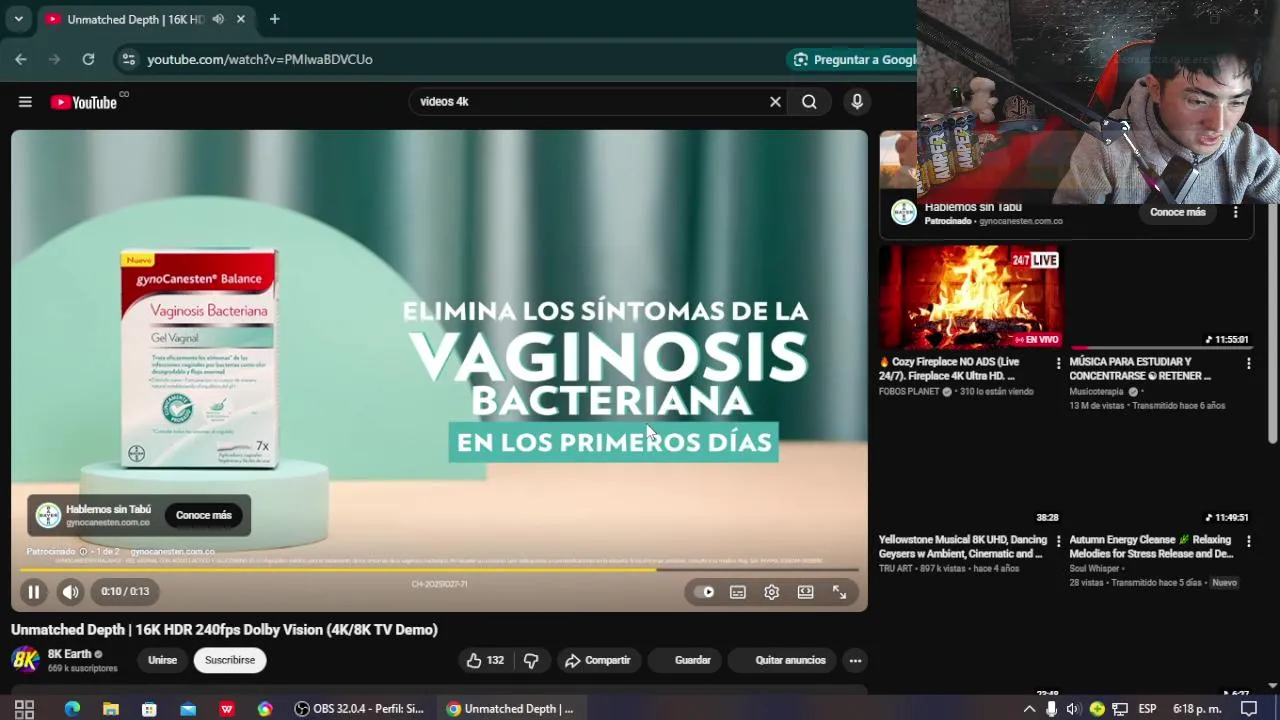Open ESP language input selector
The height and width of the screenshot is (720, 1280).
(x=1147, y=708)
